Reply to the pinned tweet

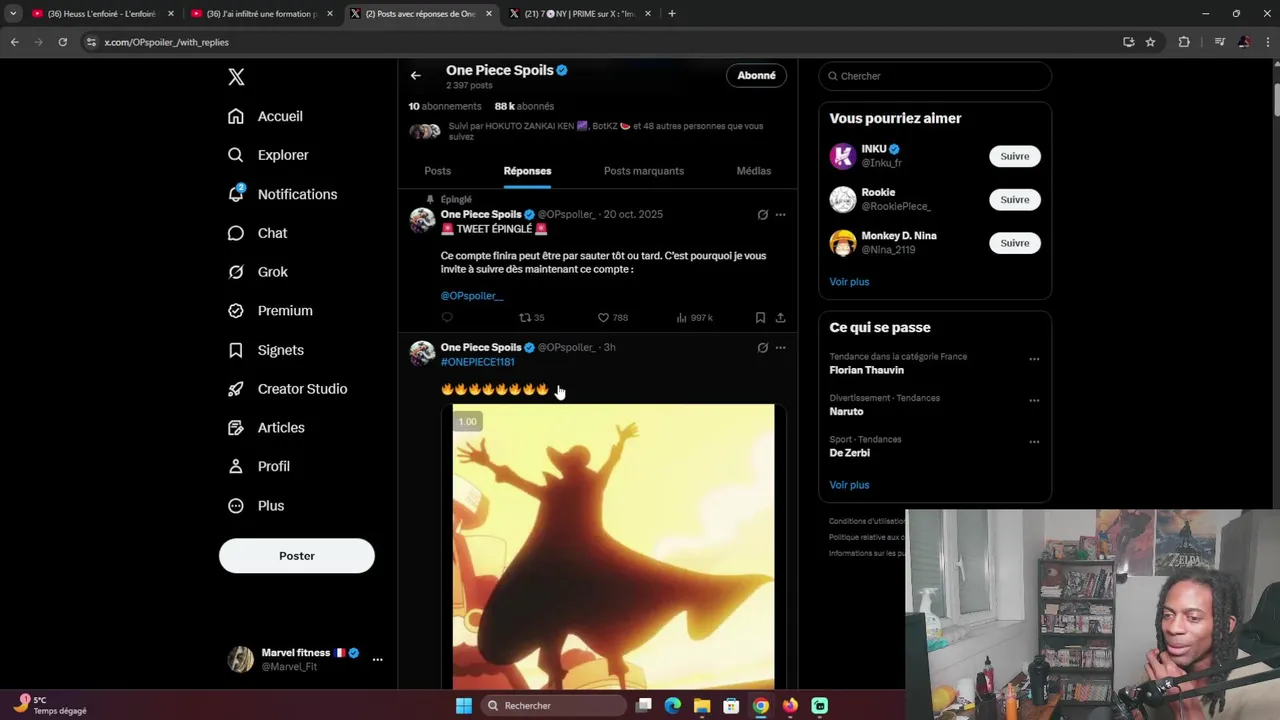[x=447, y=317]
